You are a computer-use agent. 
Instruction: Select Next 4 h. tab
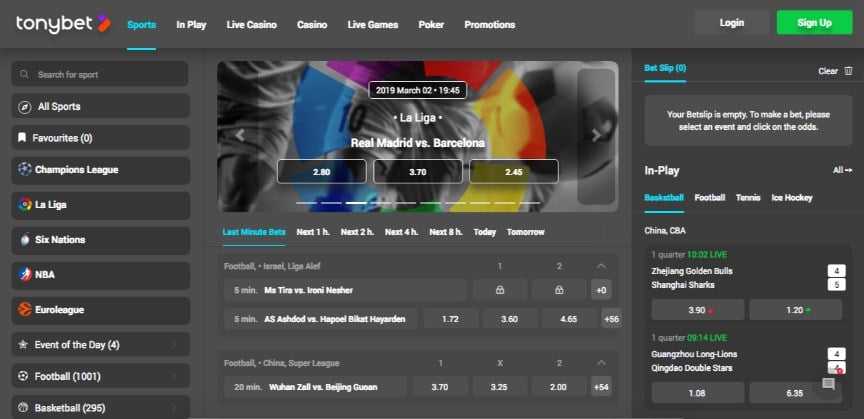(x=402, y=232)
